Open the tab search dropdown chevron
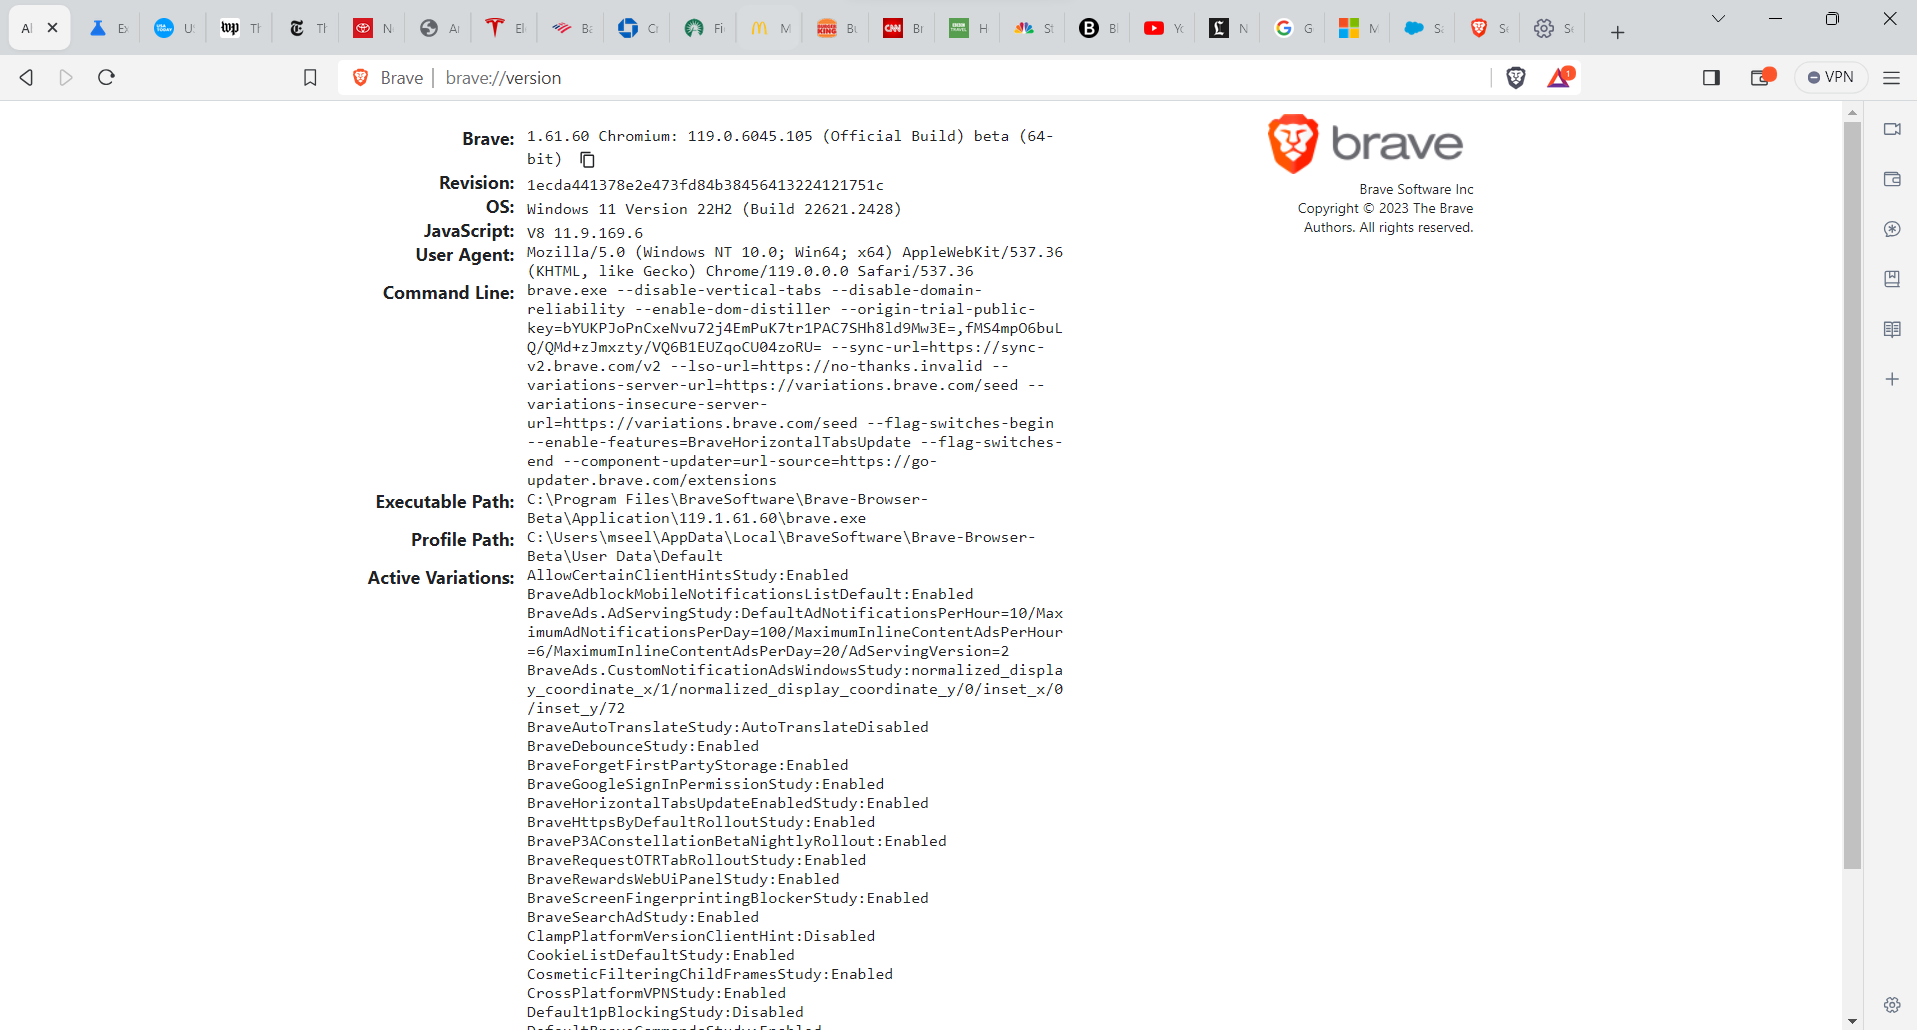The height and width of the screenshot is (1030, 1917). tap(1718, 19)
